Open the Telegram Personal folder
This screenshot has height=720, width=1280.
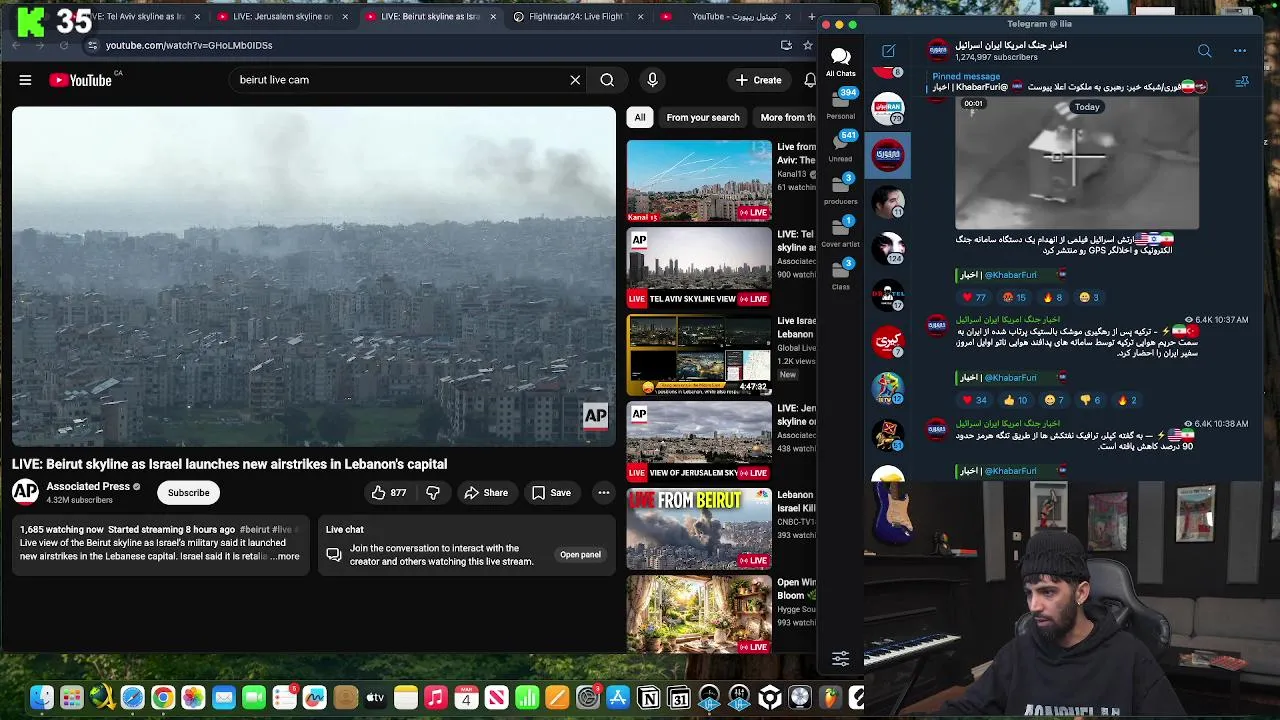pyautogui.click(x=841, y=104)
